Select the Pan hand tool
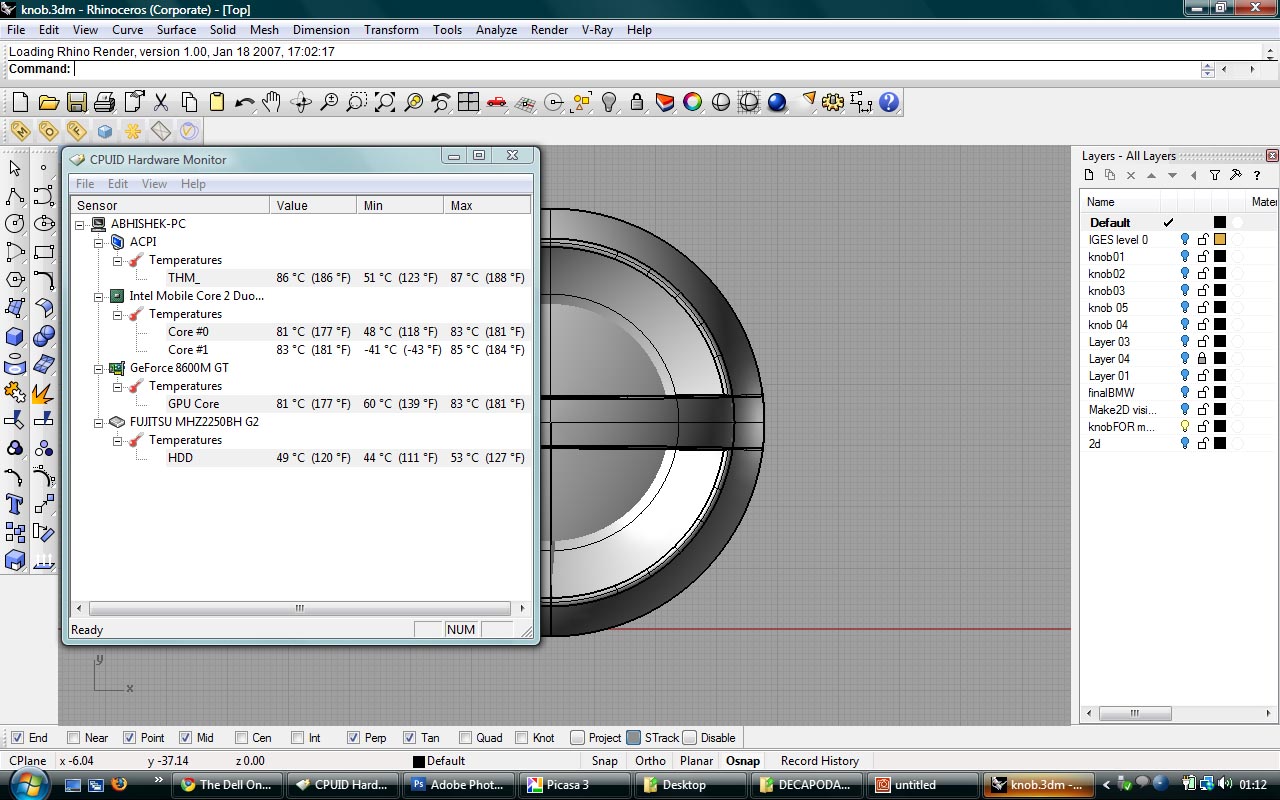 272,102
